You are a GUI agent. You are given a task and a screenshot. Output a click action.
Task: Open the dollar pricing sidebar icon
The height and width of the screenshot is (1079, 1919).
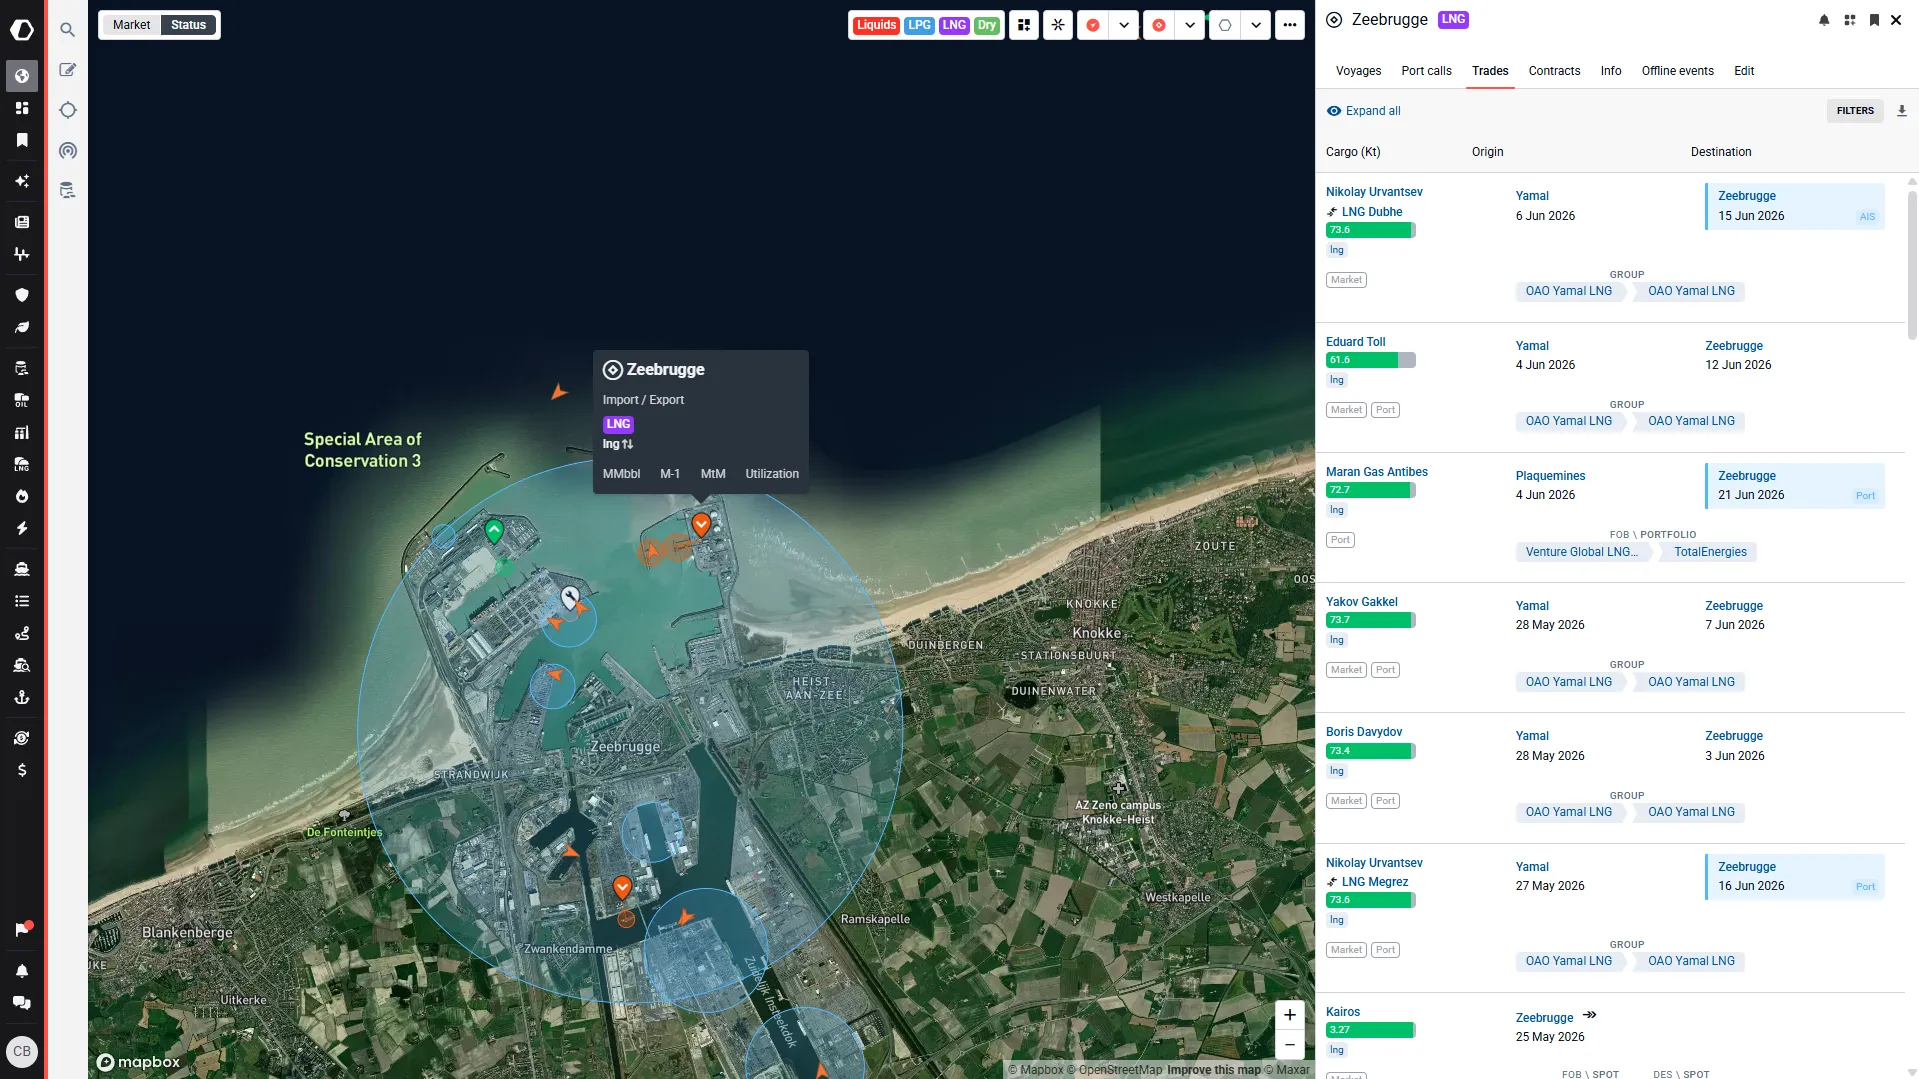(x=22, y=770)
